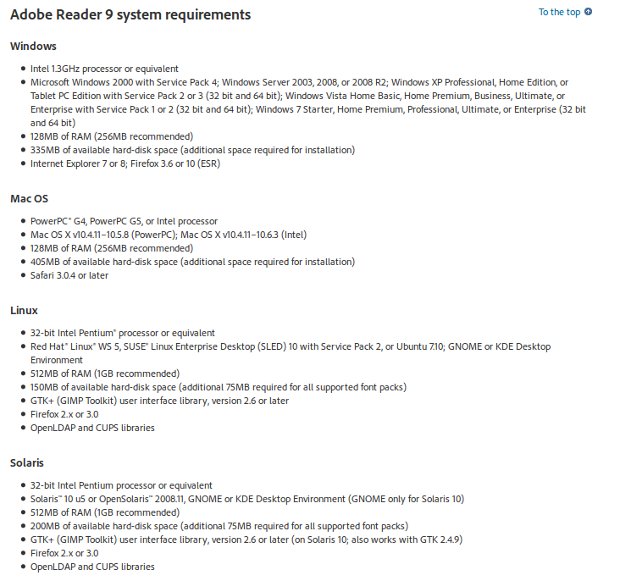620x581 pixels.
Task: Click the Linux GTK+ version 2.6 or later line
Action: pyautogui.click(x=160, y=401)
